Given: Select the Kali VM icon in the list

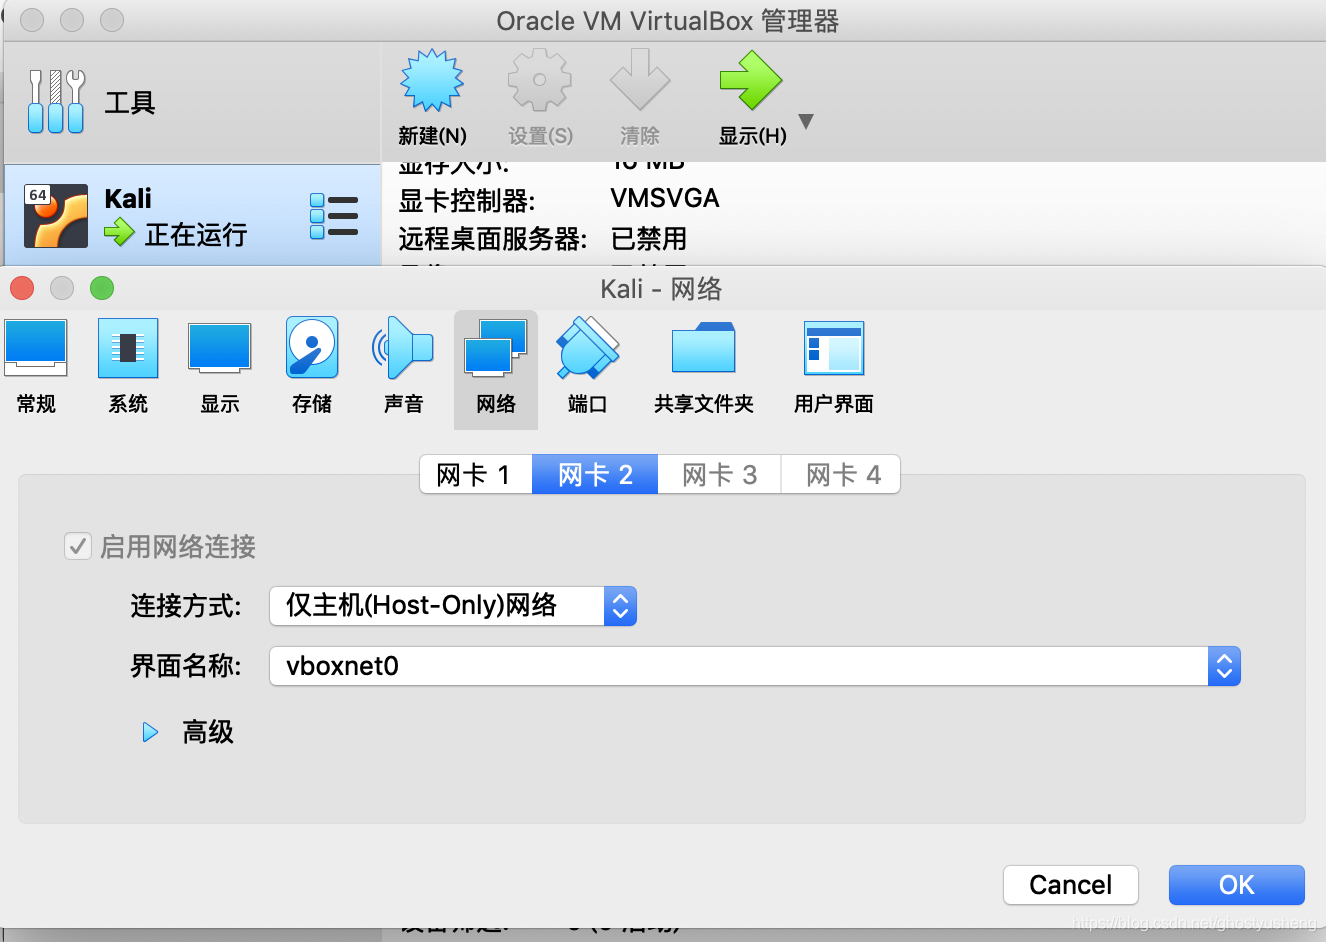Looking at the screenshot, I should [56, 215].
